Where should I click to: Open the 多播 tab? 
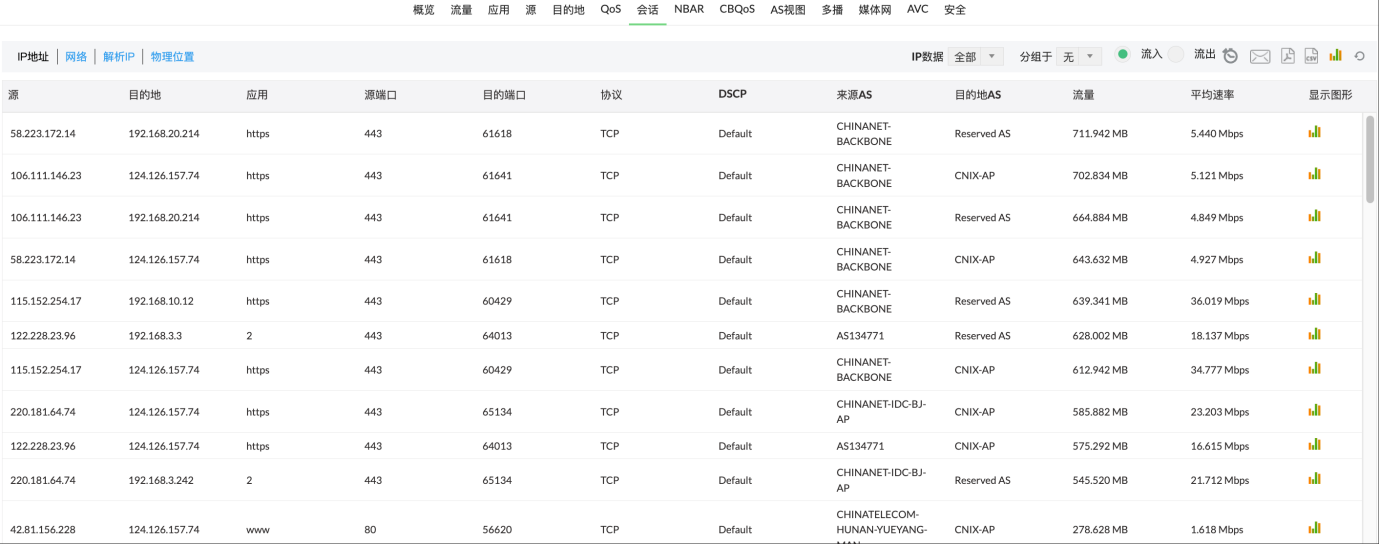click(832, 10)
